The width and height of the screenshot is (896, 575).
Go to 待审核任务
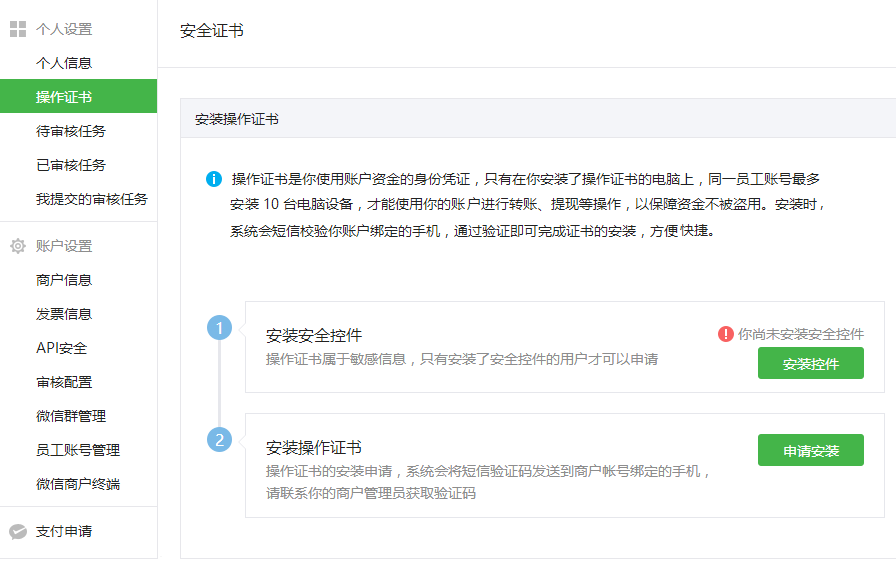[x=71, y=131]
